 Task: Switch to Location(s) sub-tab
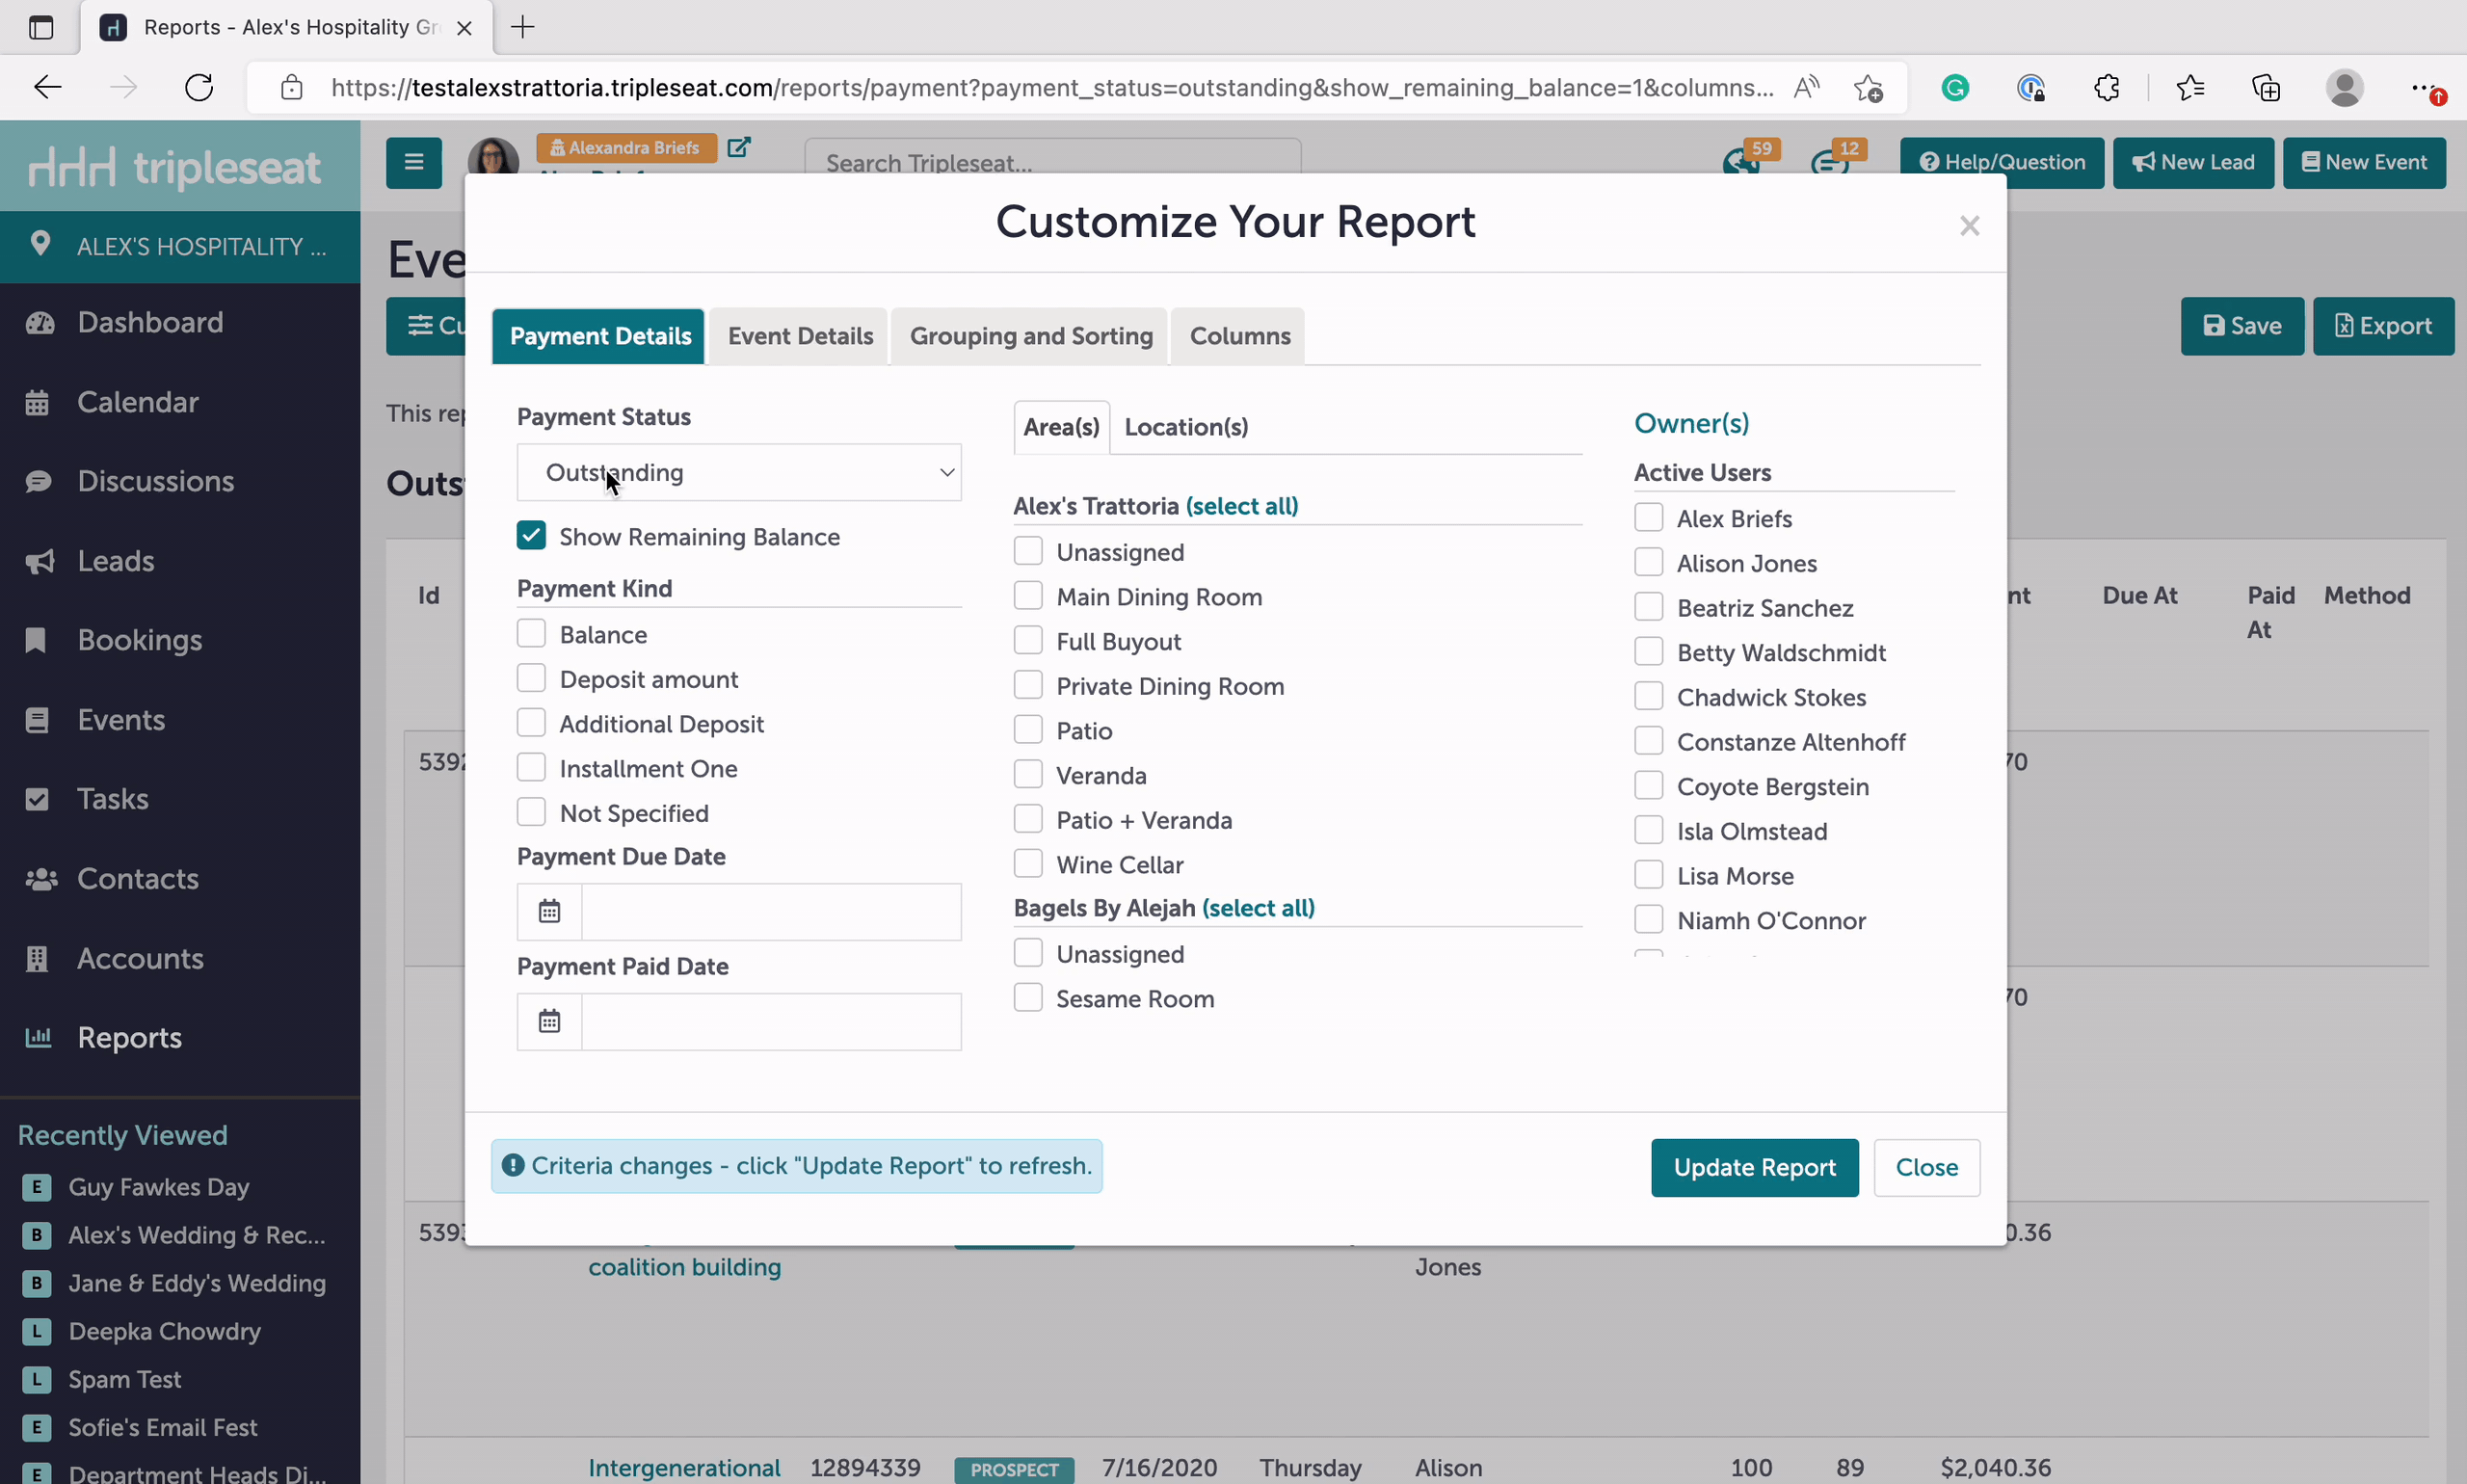click(x=1186, y=427)
